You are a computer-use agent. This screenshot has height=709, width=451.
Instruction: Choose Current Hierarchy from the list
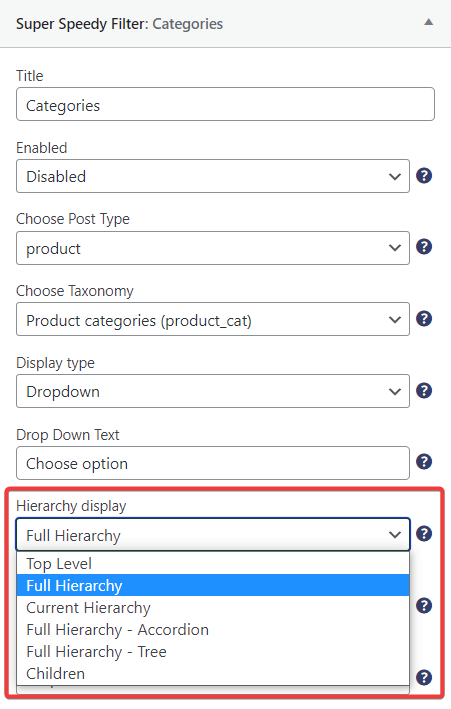(213, 607)
